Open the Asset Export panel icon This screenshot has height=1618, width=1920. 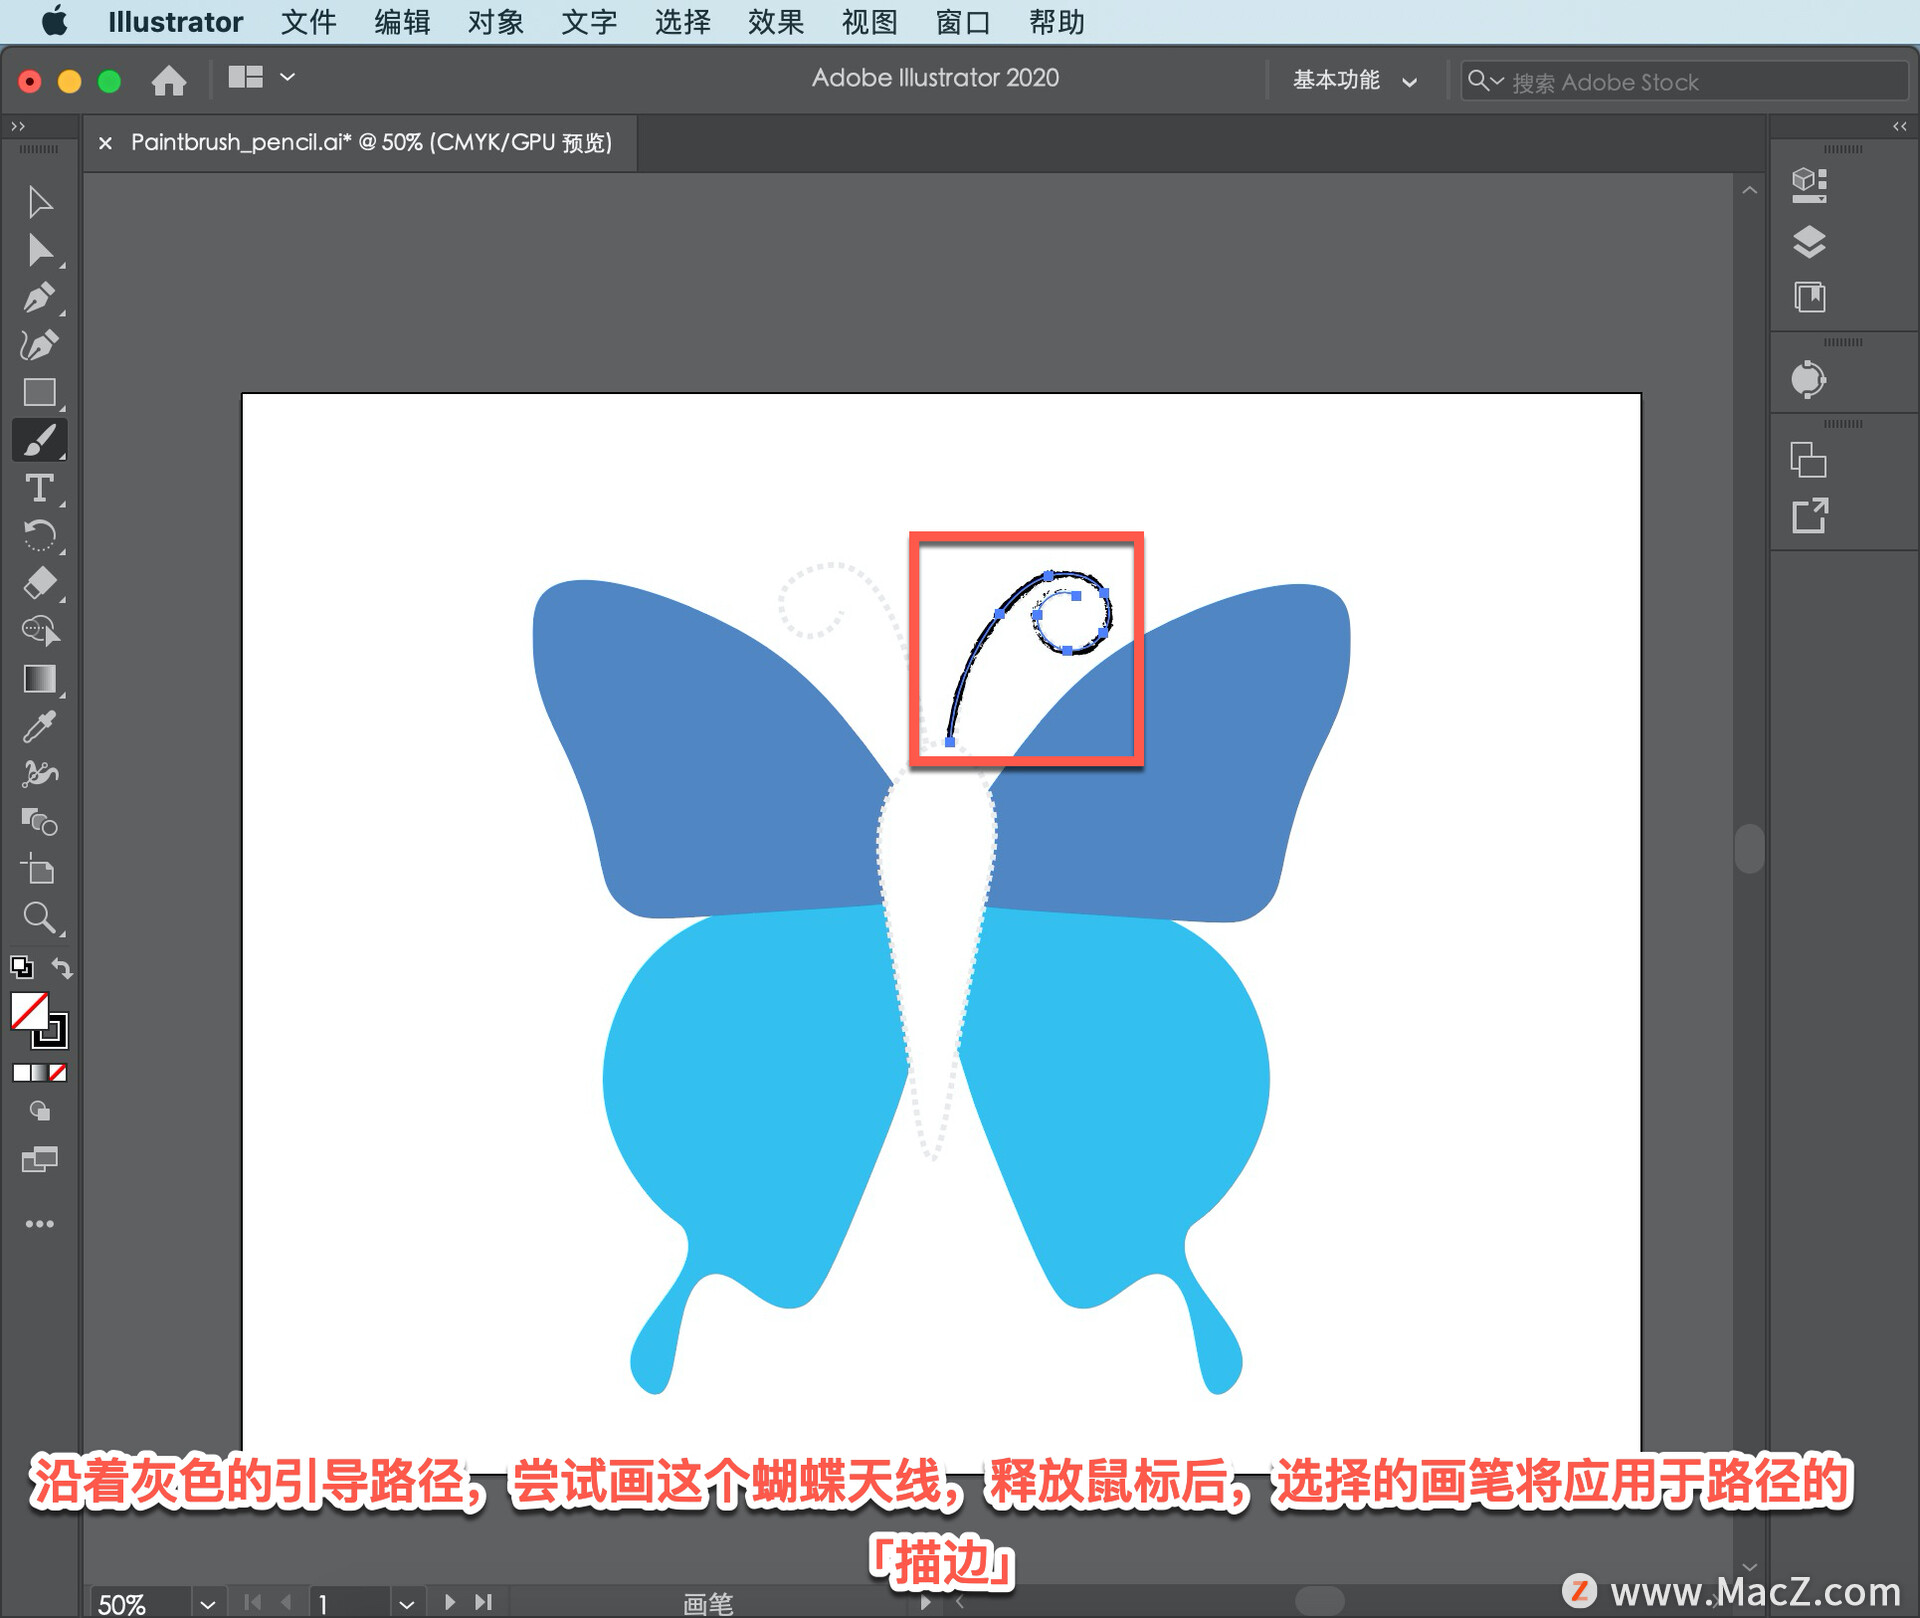[x=1809, y=516]
